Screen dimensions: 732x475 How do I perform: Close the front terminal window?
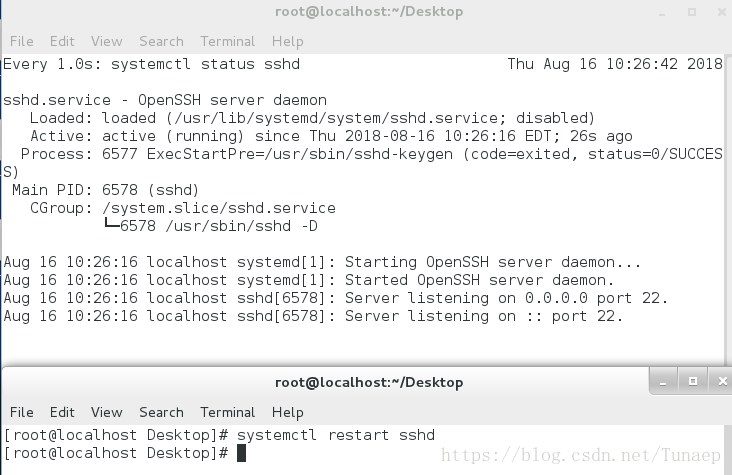point(722,382)
